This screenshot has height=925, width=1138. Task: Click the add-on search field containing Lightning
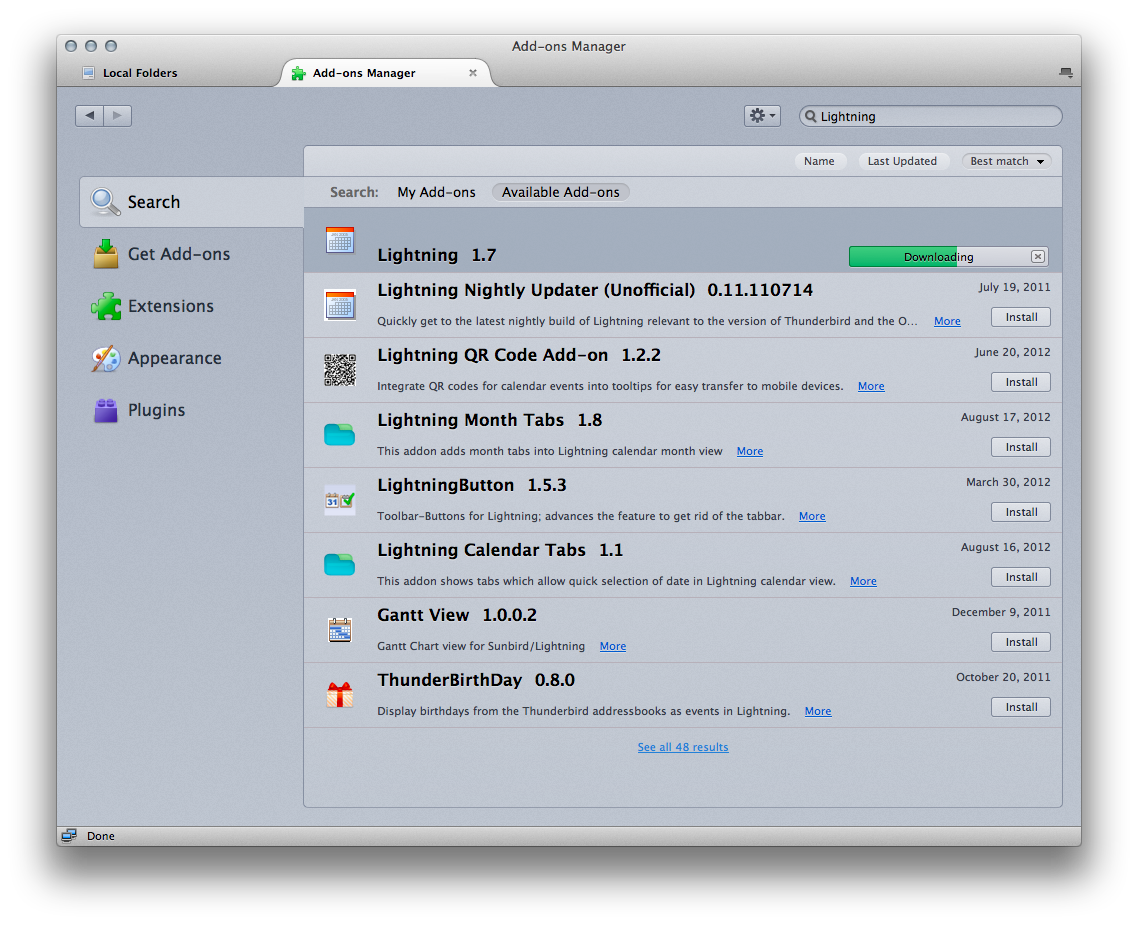pos(935,117)
